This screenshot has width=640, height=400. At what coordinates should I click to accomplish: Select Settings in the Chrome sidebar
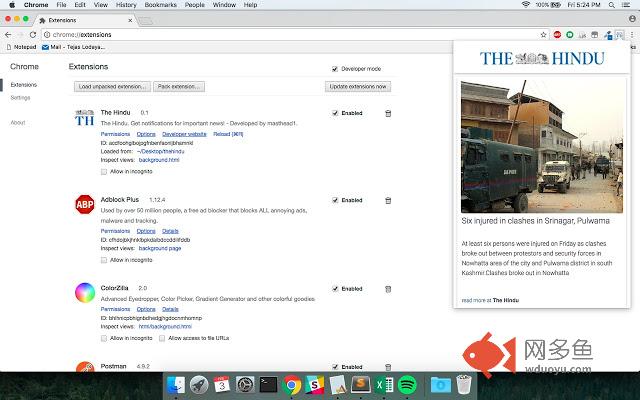point(20,98)
